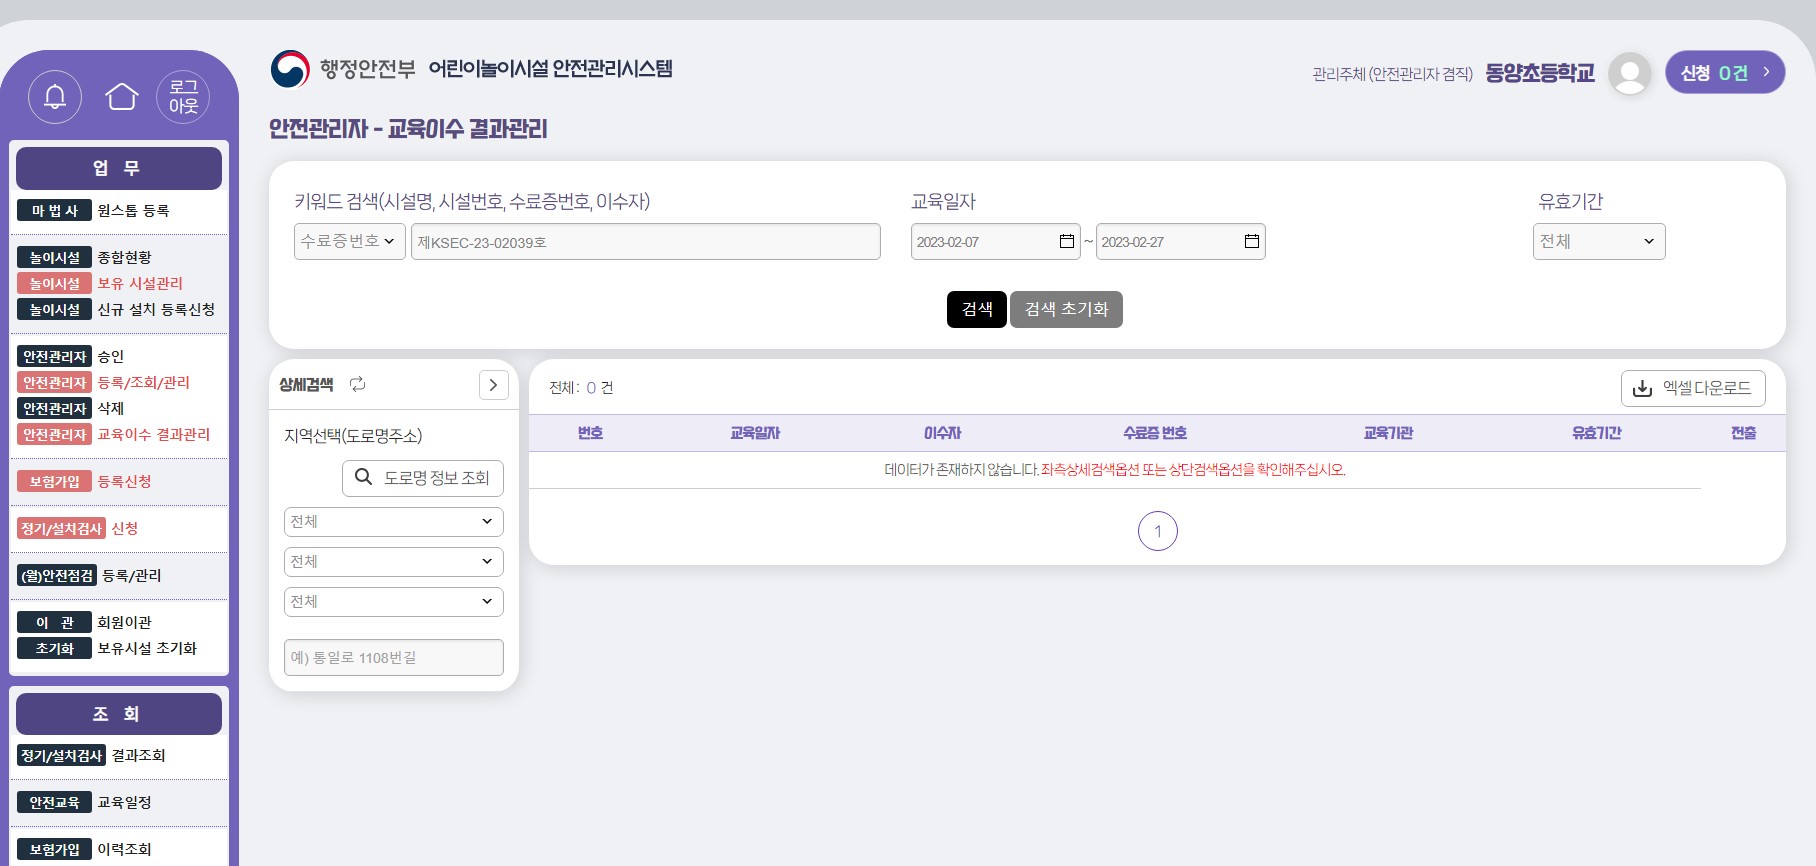Open calendar picker for end date 2023-02-27
The width and height of the screenshot is (1816, 866).
point(1251,242)
